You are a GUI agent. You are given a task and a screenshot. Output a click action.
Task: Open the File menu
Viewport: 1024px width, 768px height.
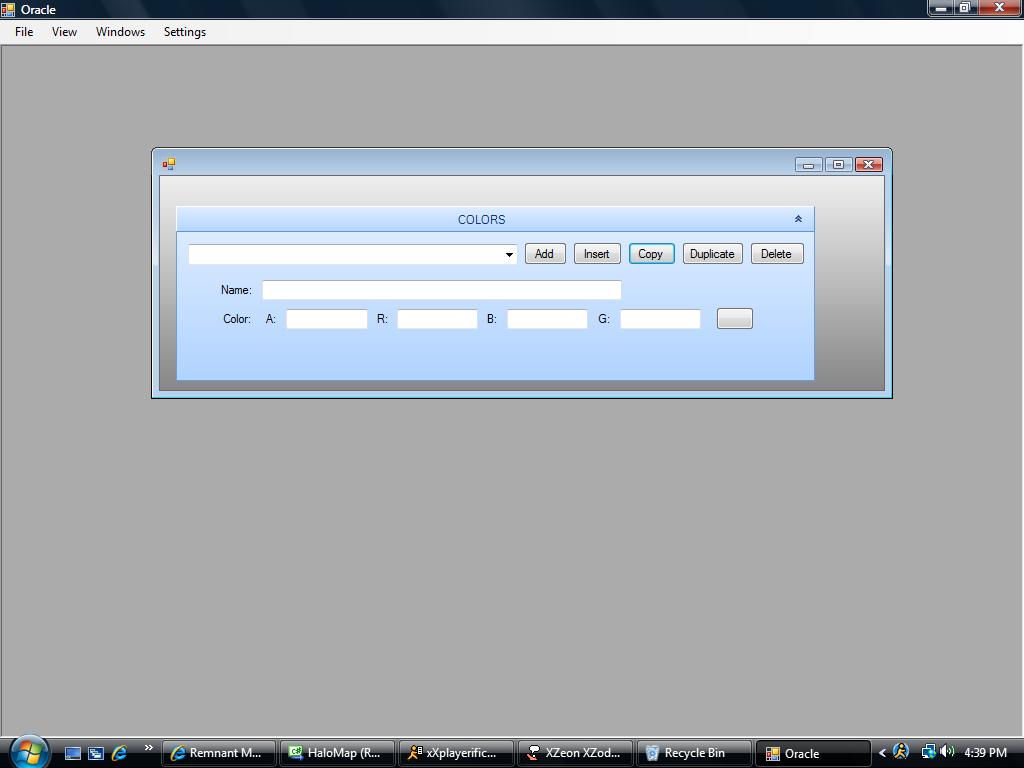[24, 32]
